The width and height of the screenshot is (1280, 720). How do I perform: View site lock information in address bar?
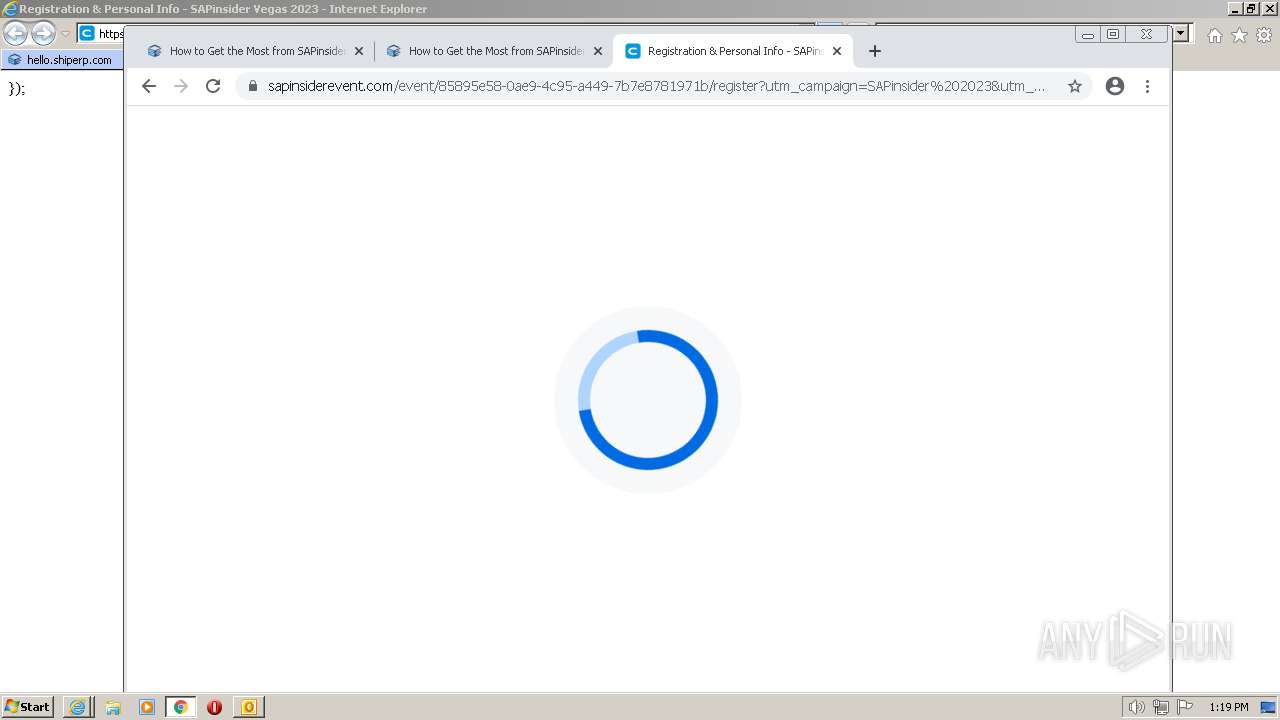point(252,86)
